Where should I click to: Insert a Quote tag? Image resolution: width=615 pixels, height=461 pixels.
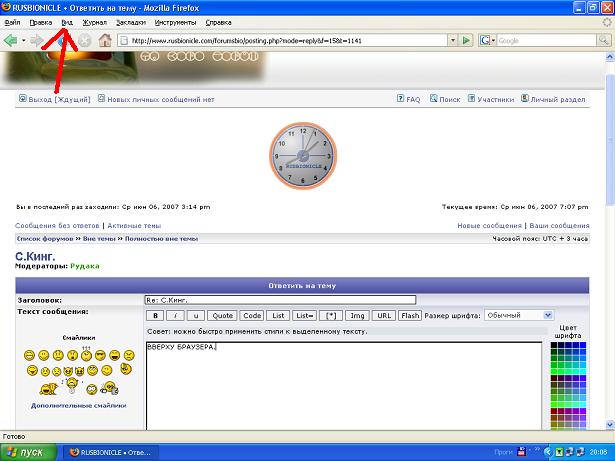(x=222, y=315)
